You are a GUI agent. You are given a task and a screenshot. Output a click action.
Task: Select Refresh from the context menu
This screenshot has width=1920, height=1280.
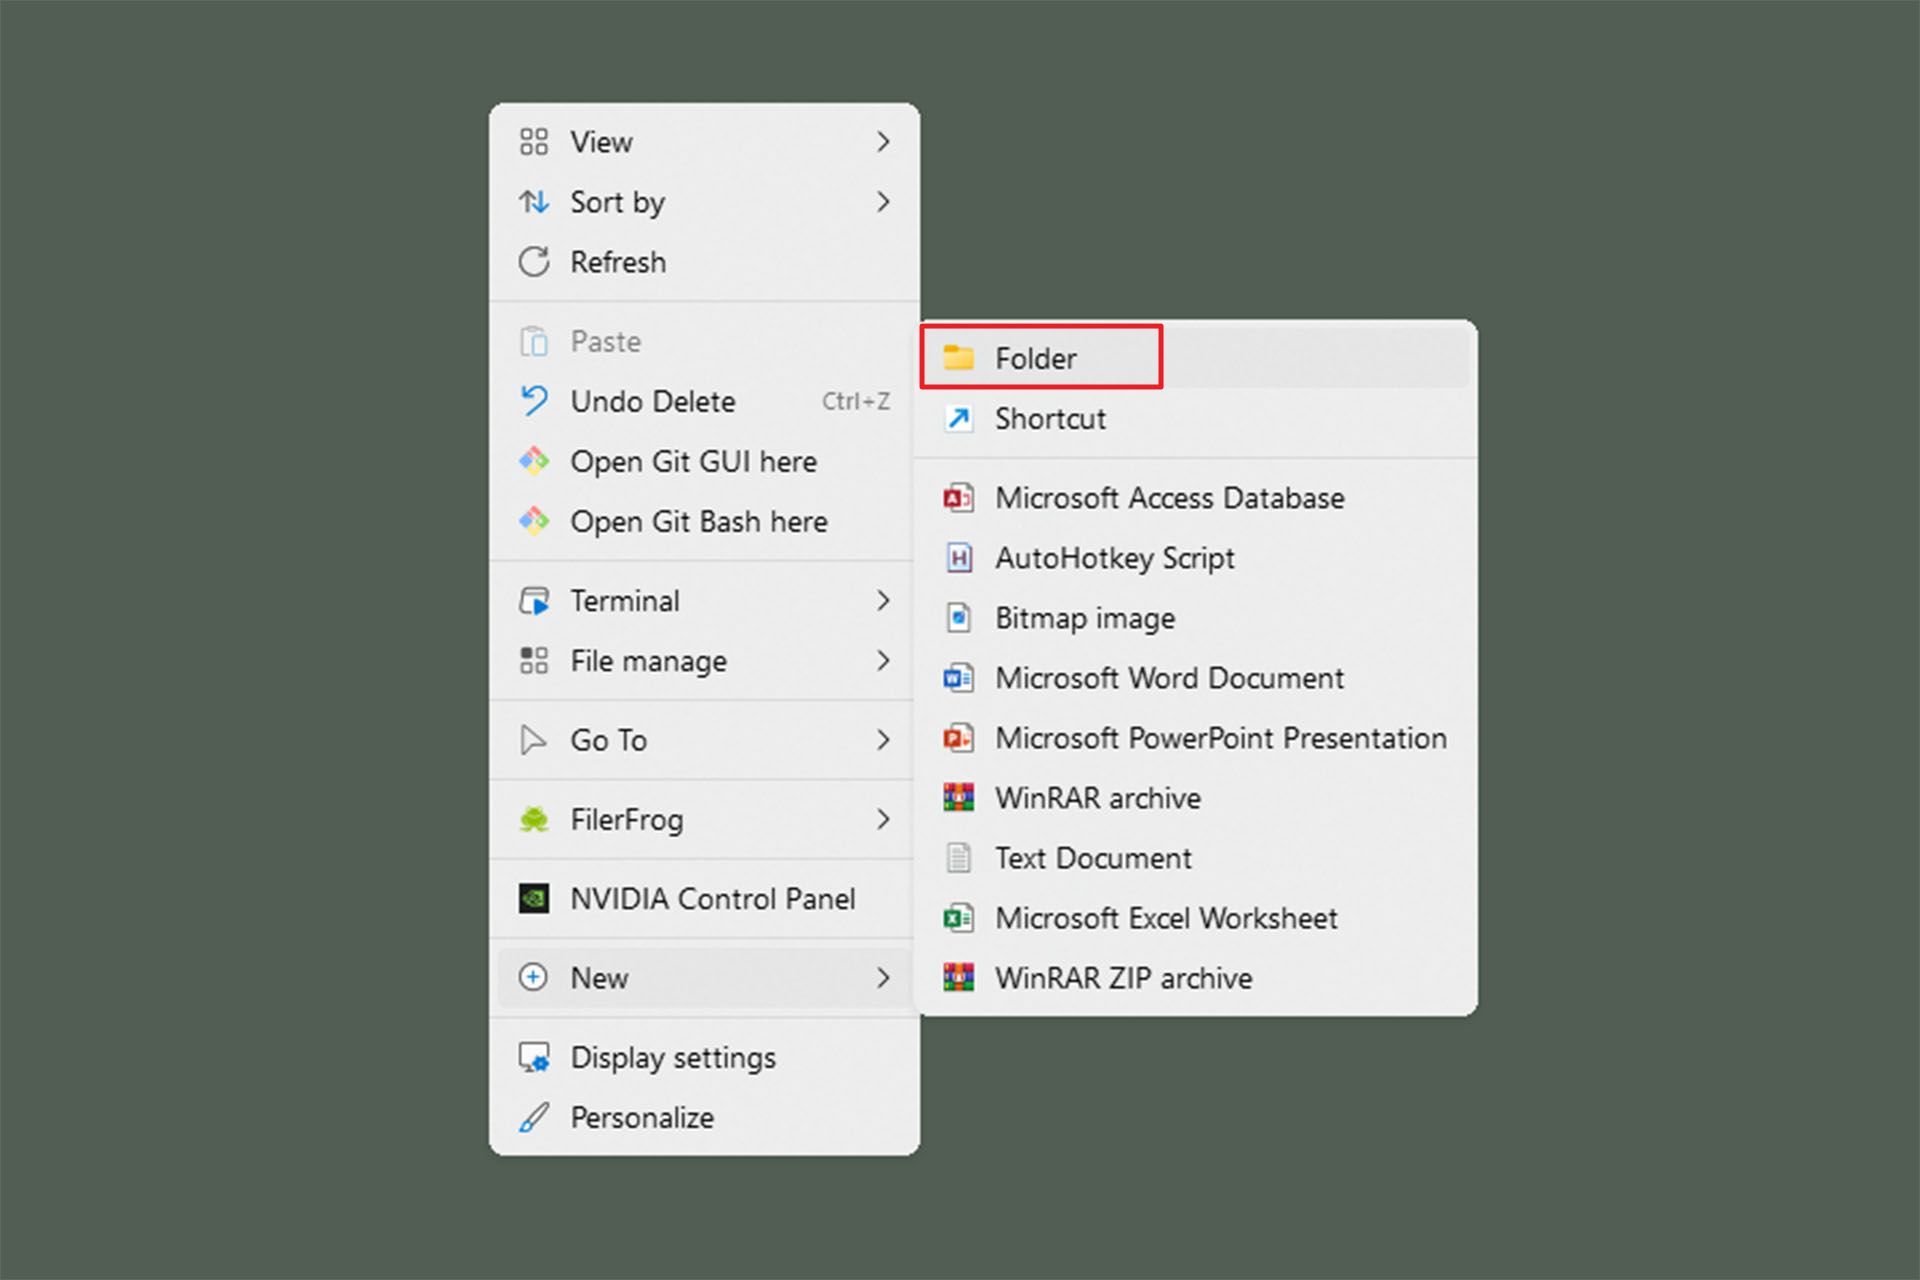click(617, 262)
